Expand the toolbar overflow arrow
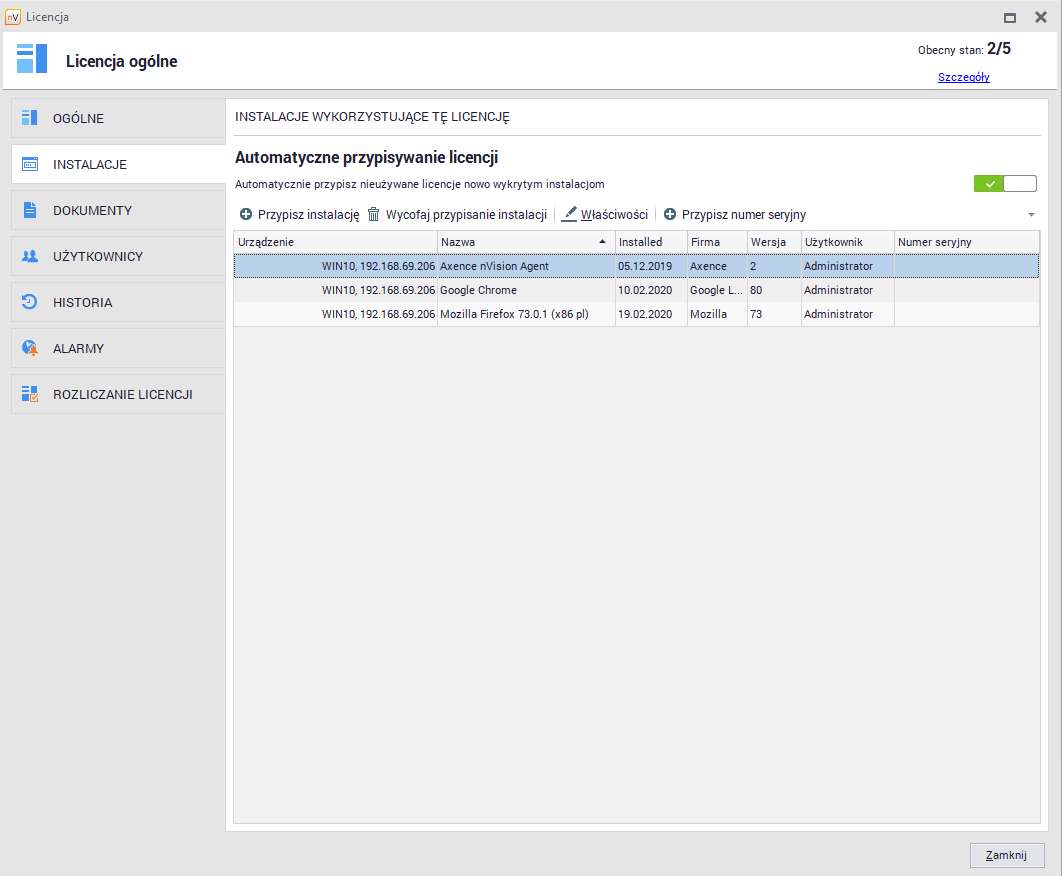 1031,215
